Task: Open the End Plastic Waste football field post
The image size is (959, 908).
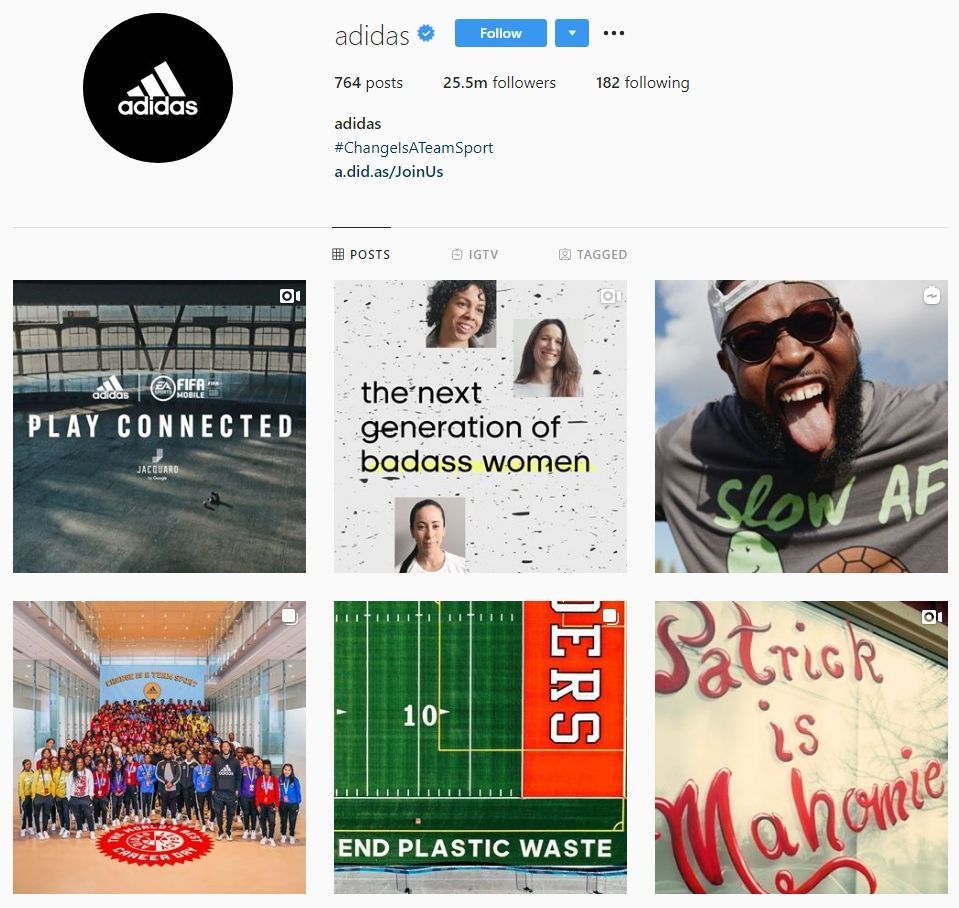Action: point(480,747)
